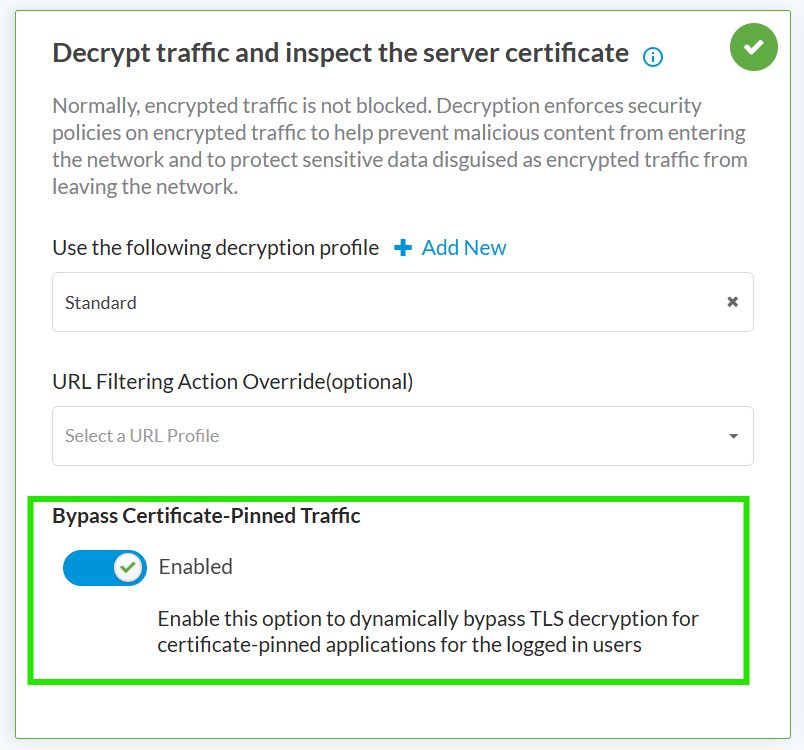Image resolution: width=804 pixels, height=750 pixels.
Task: Clear the Standard profile with the X icon
Action: 732,302
